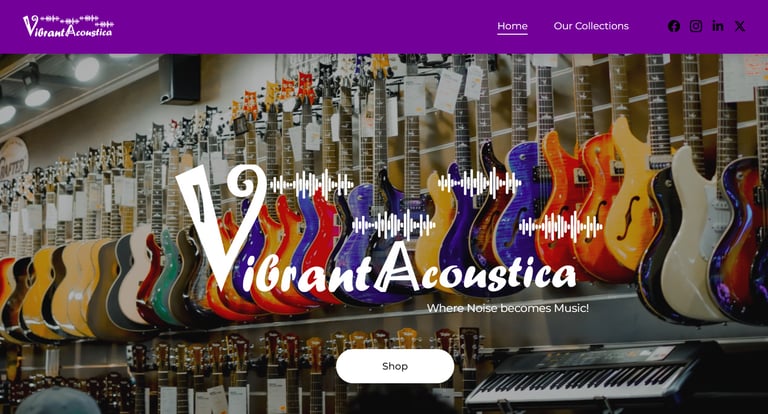This screenshot has width=768, height=414.
Task: Click the waveform above 'tica' in hero logo
Action: [x=561, y=227]
